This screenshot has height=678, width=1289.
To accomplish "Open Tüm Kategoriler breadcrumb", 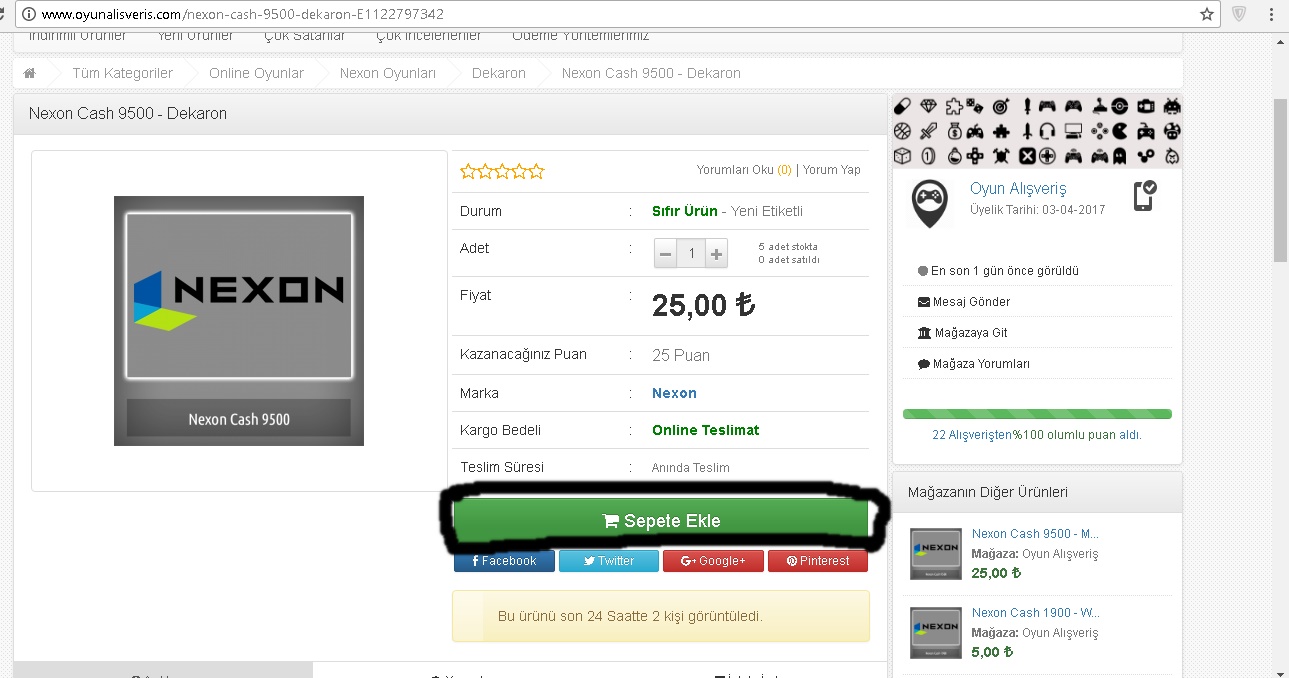I will pos(122,73).
